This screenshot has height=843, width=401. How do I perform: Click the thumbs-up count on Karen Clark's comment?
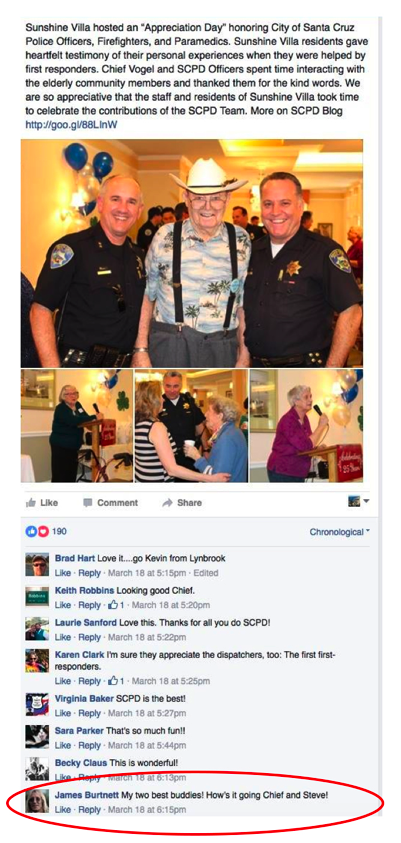pos(116,681)
